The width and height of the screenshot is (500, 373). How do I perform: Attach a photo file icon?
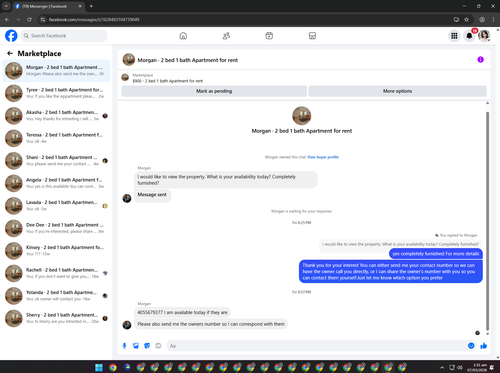coord(136,346)
